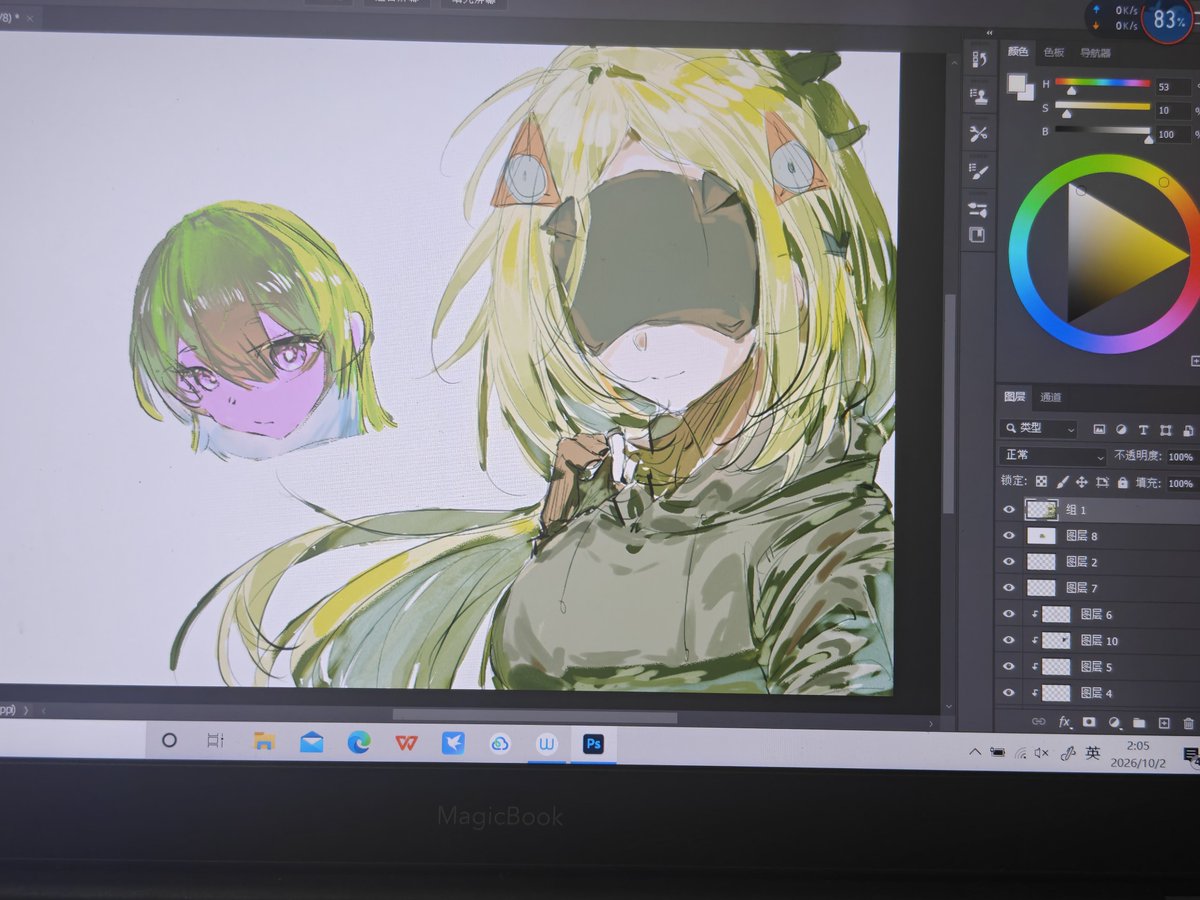Collapse panels with double-arrow at top
The width and height of the screenshot is (1200, 900).
989,32
